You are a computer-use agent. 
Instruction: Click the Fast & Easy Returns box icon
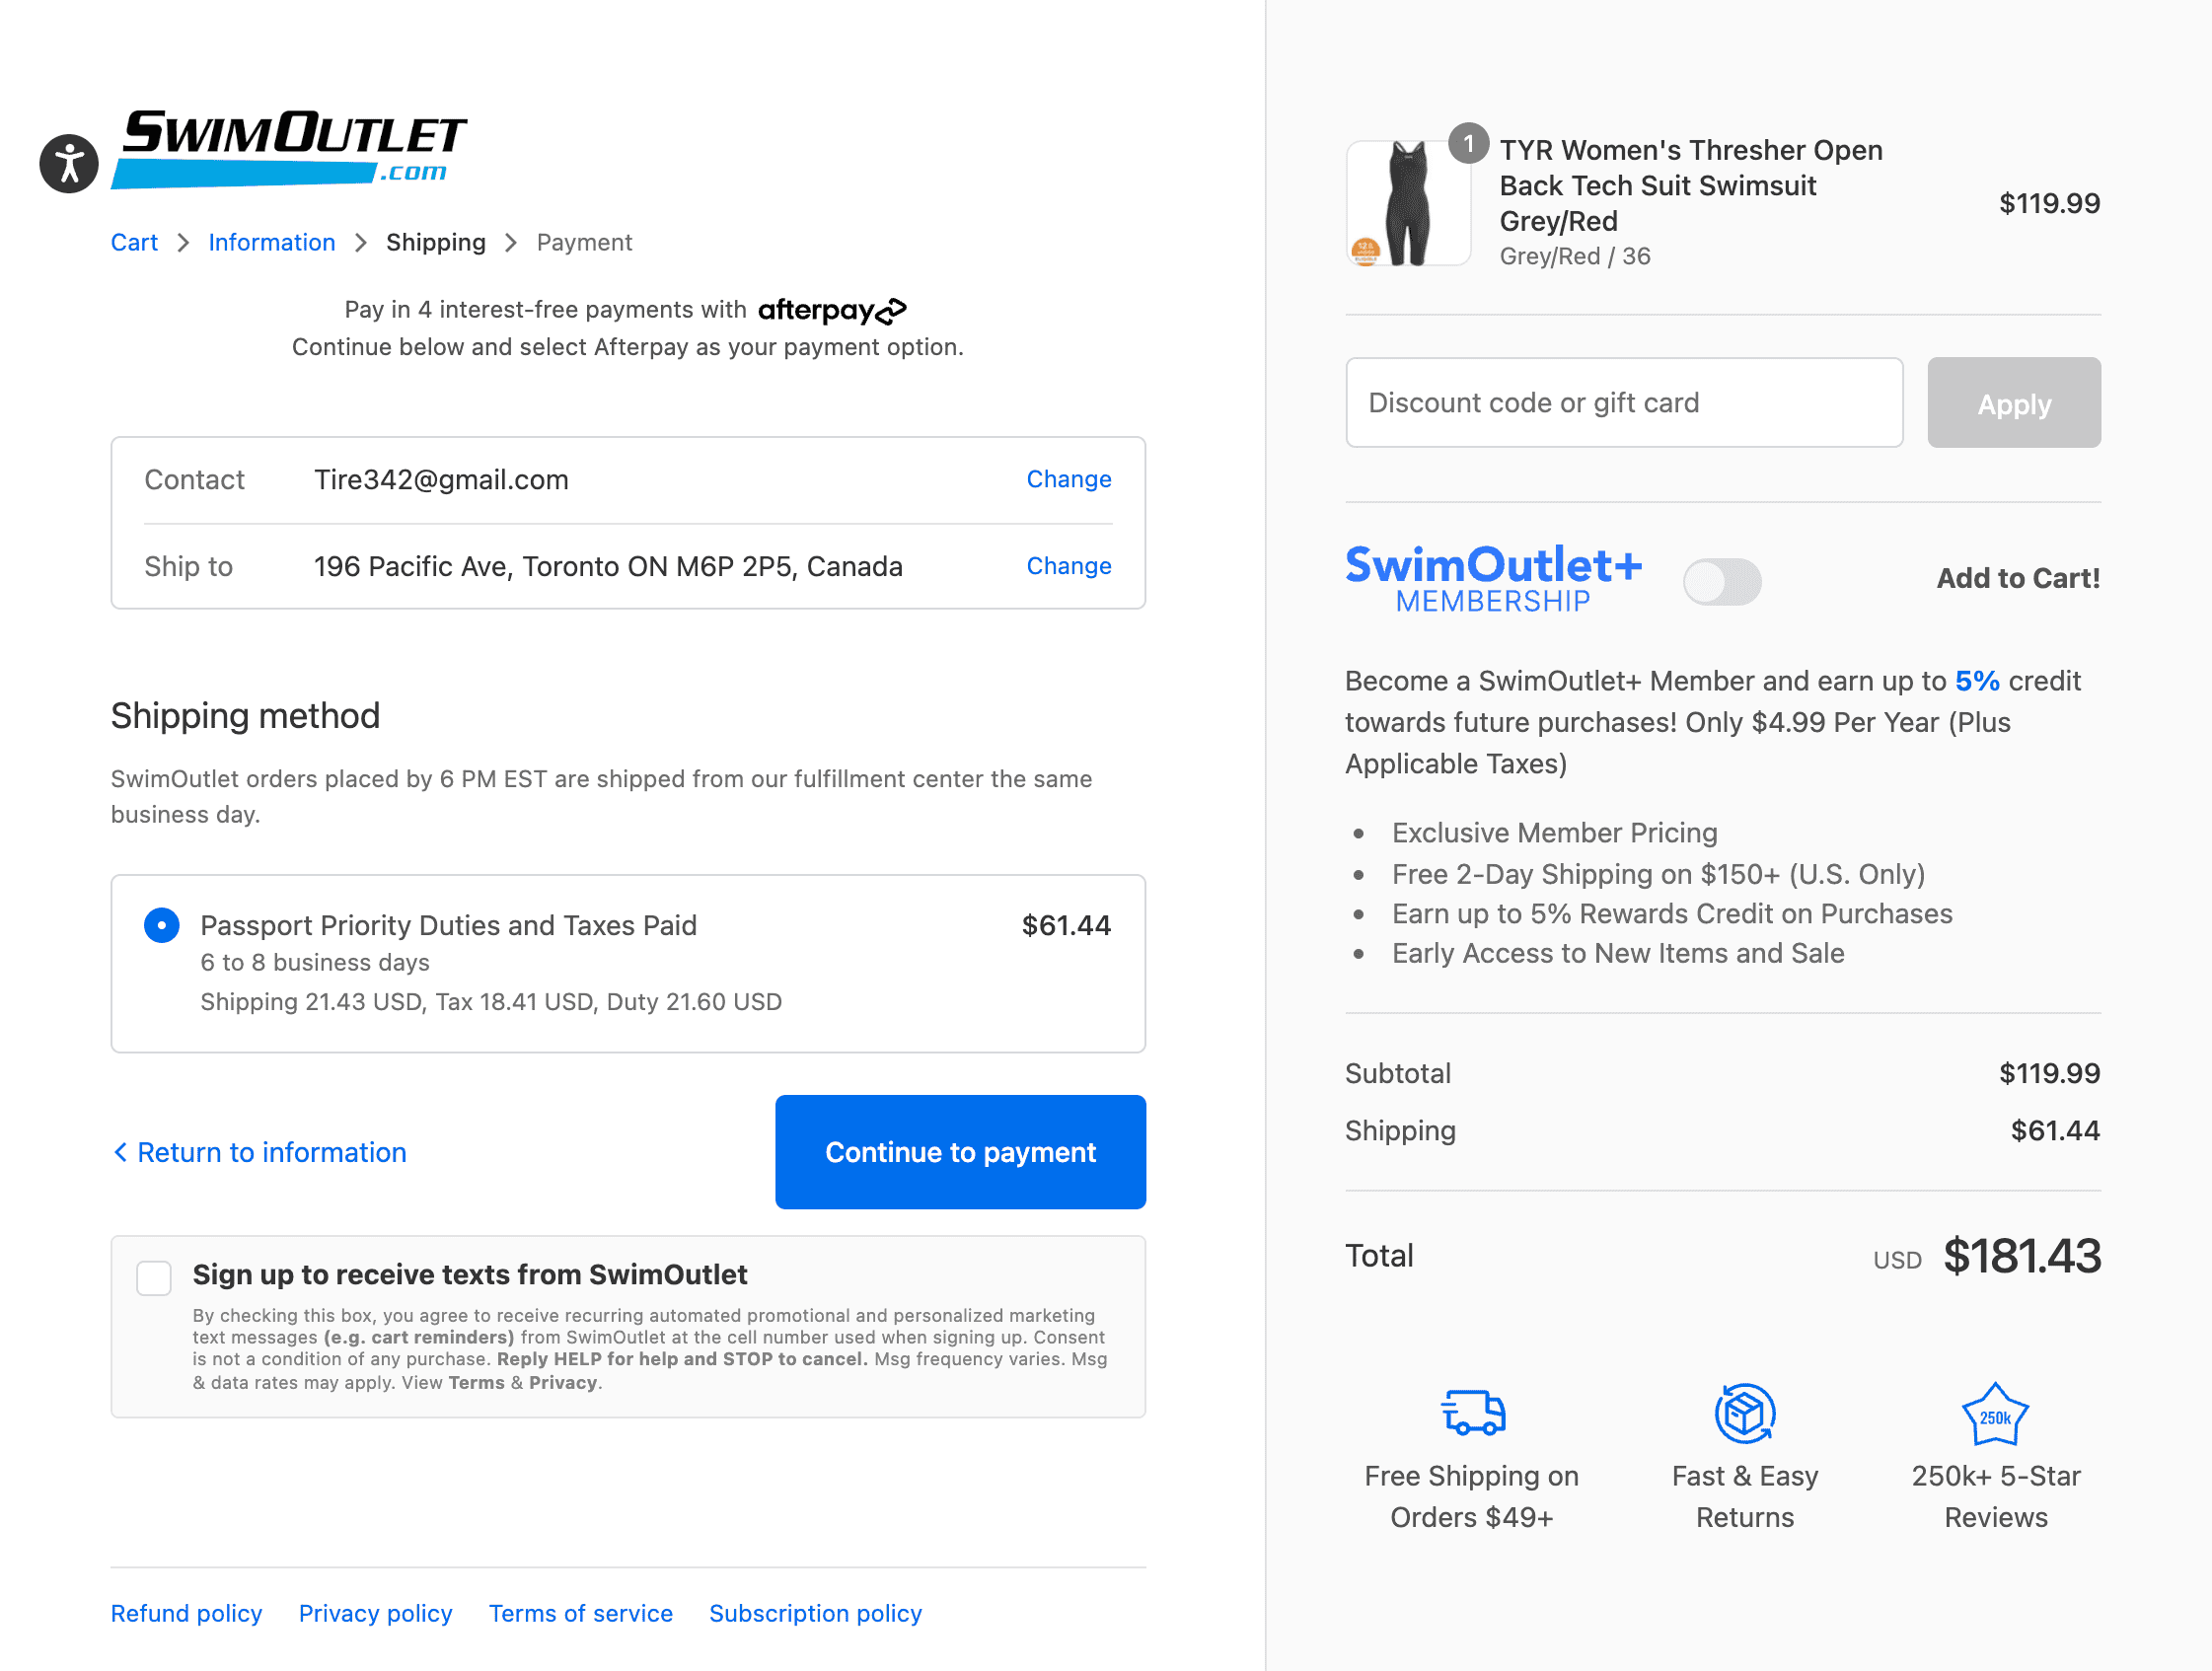tap(1745, 1413)
